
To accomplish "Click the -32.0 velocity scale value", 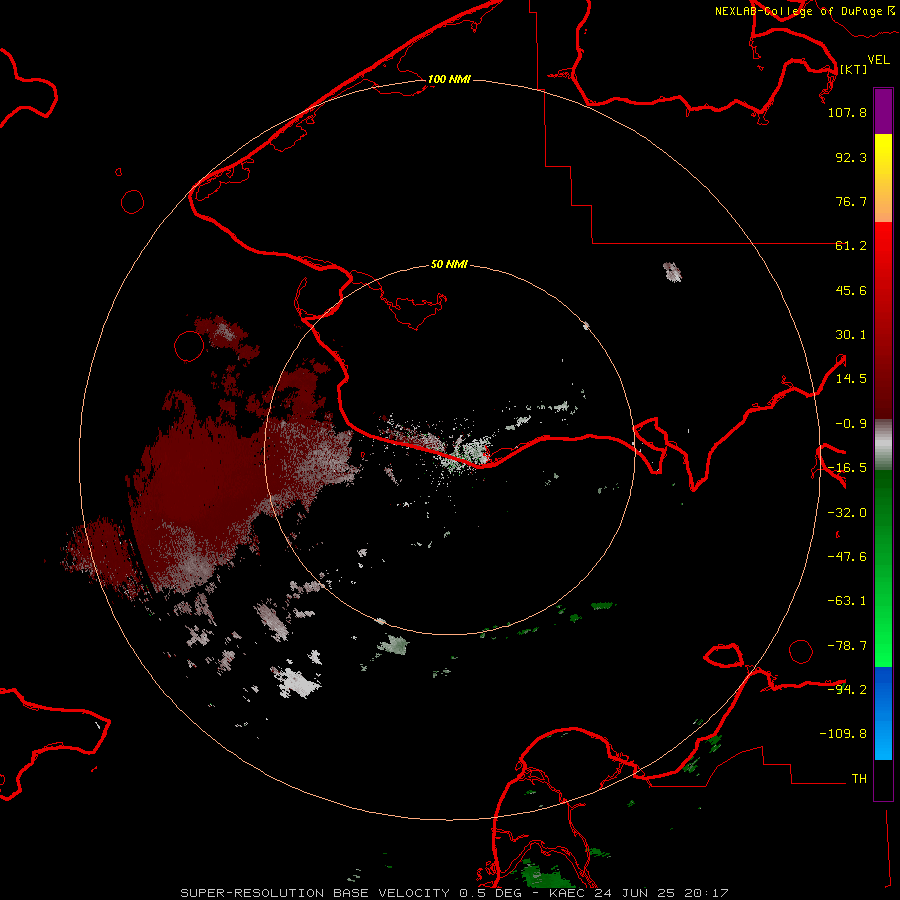I will pyautogui.click(x=847, y=513).
